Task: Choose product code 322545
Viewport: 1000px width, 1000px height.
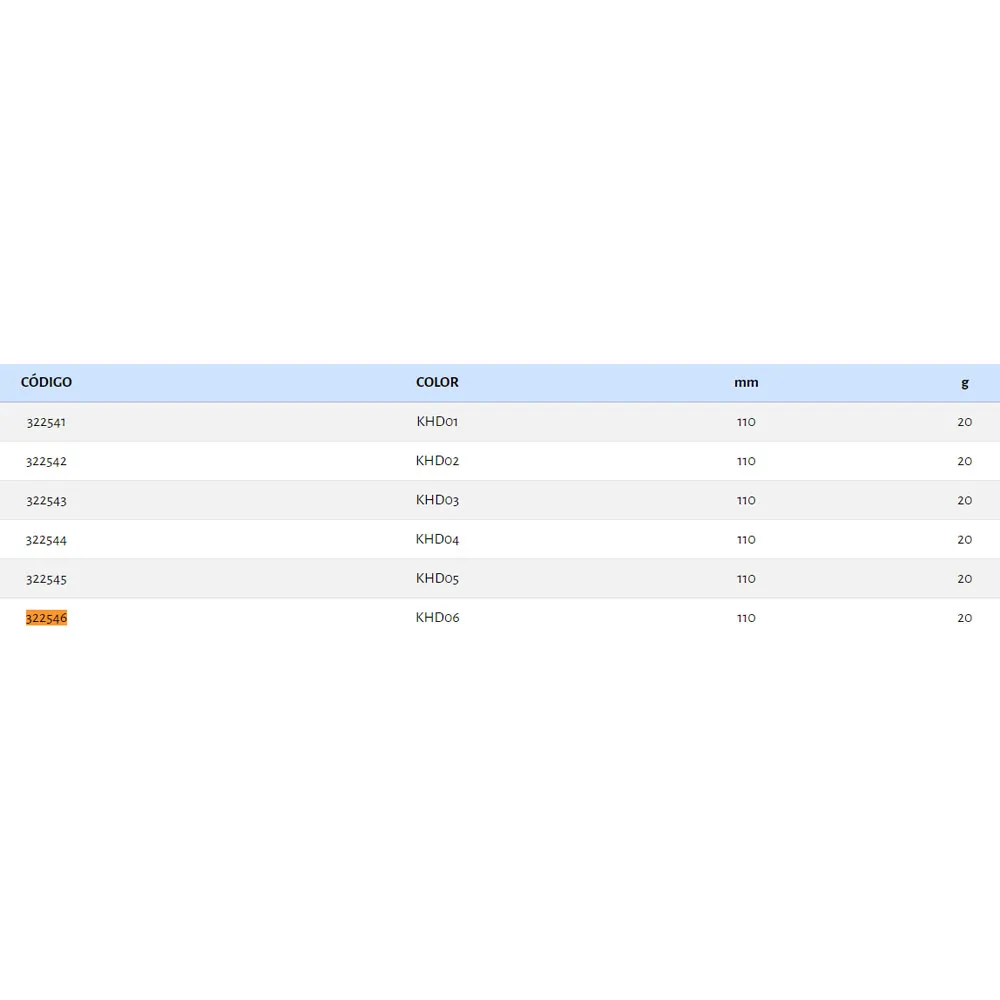Action: (46, 578)
